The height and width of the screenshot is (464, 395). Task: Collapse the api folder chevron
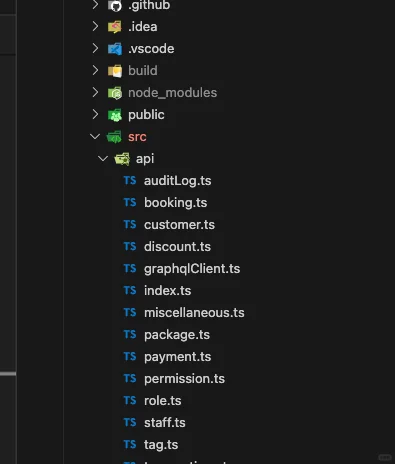pos(103,158)
